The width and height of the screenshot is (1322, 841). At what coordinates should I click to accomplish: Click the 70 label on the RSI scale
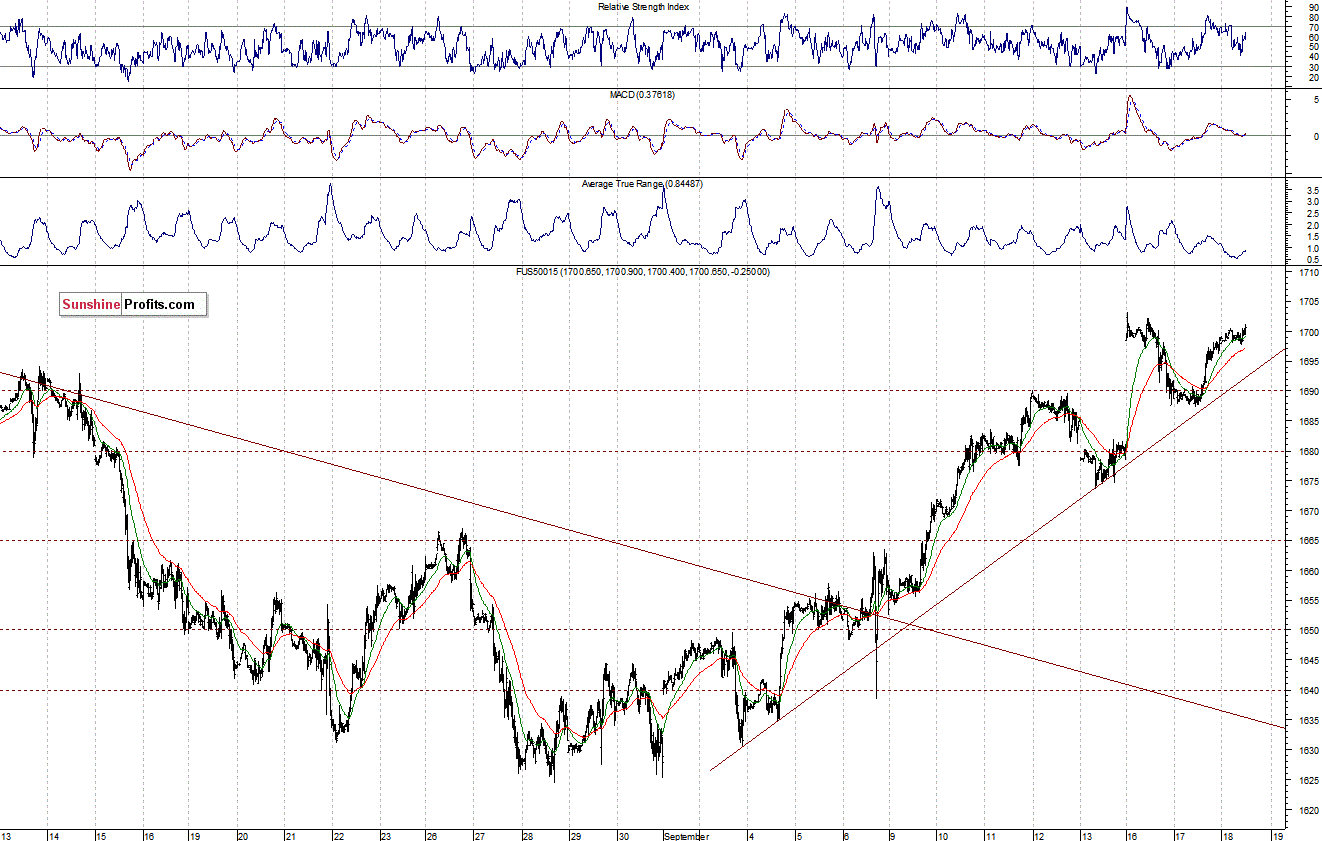tap(1312, 27)
